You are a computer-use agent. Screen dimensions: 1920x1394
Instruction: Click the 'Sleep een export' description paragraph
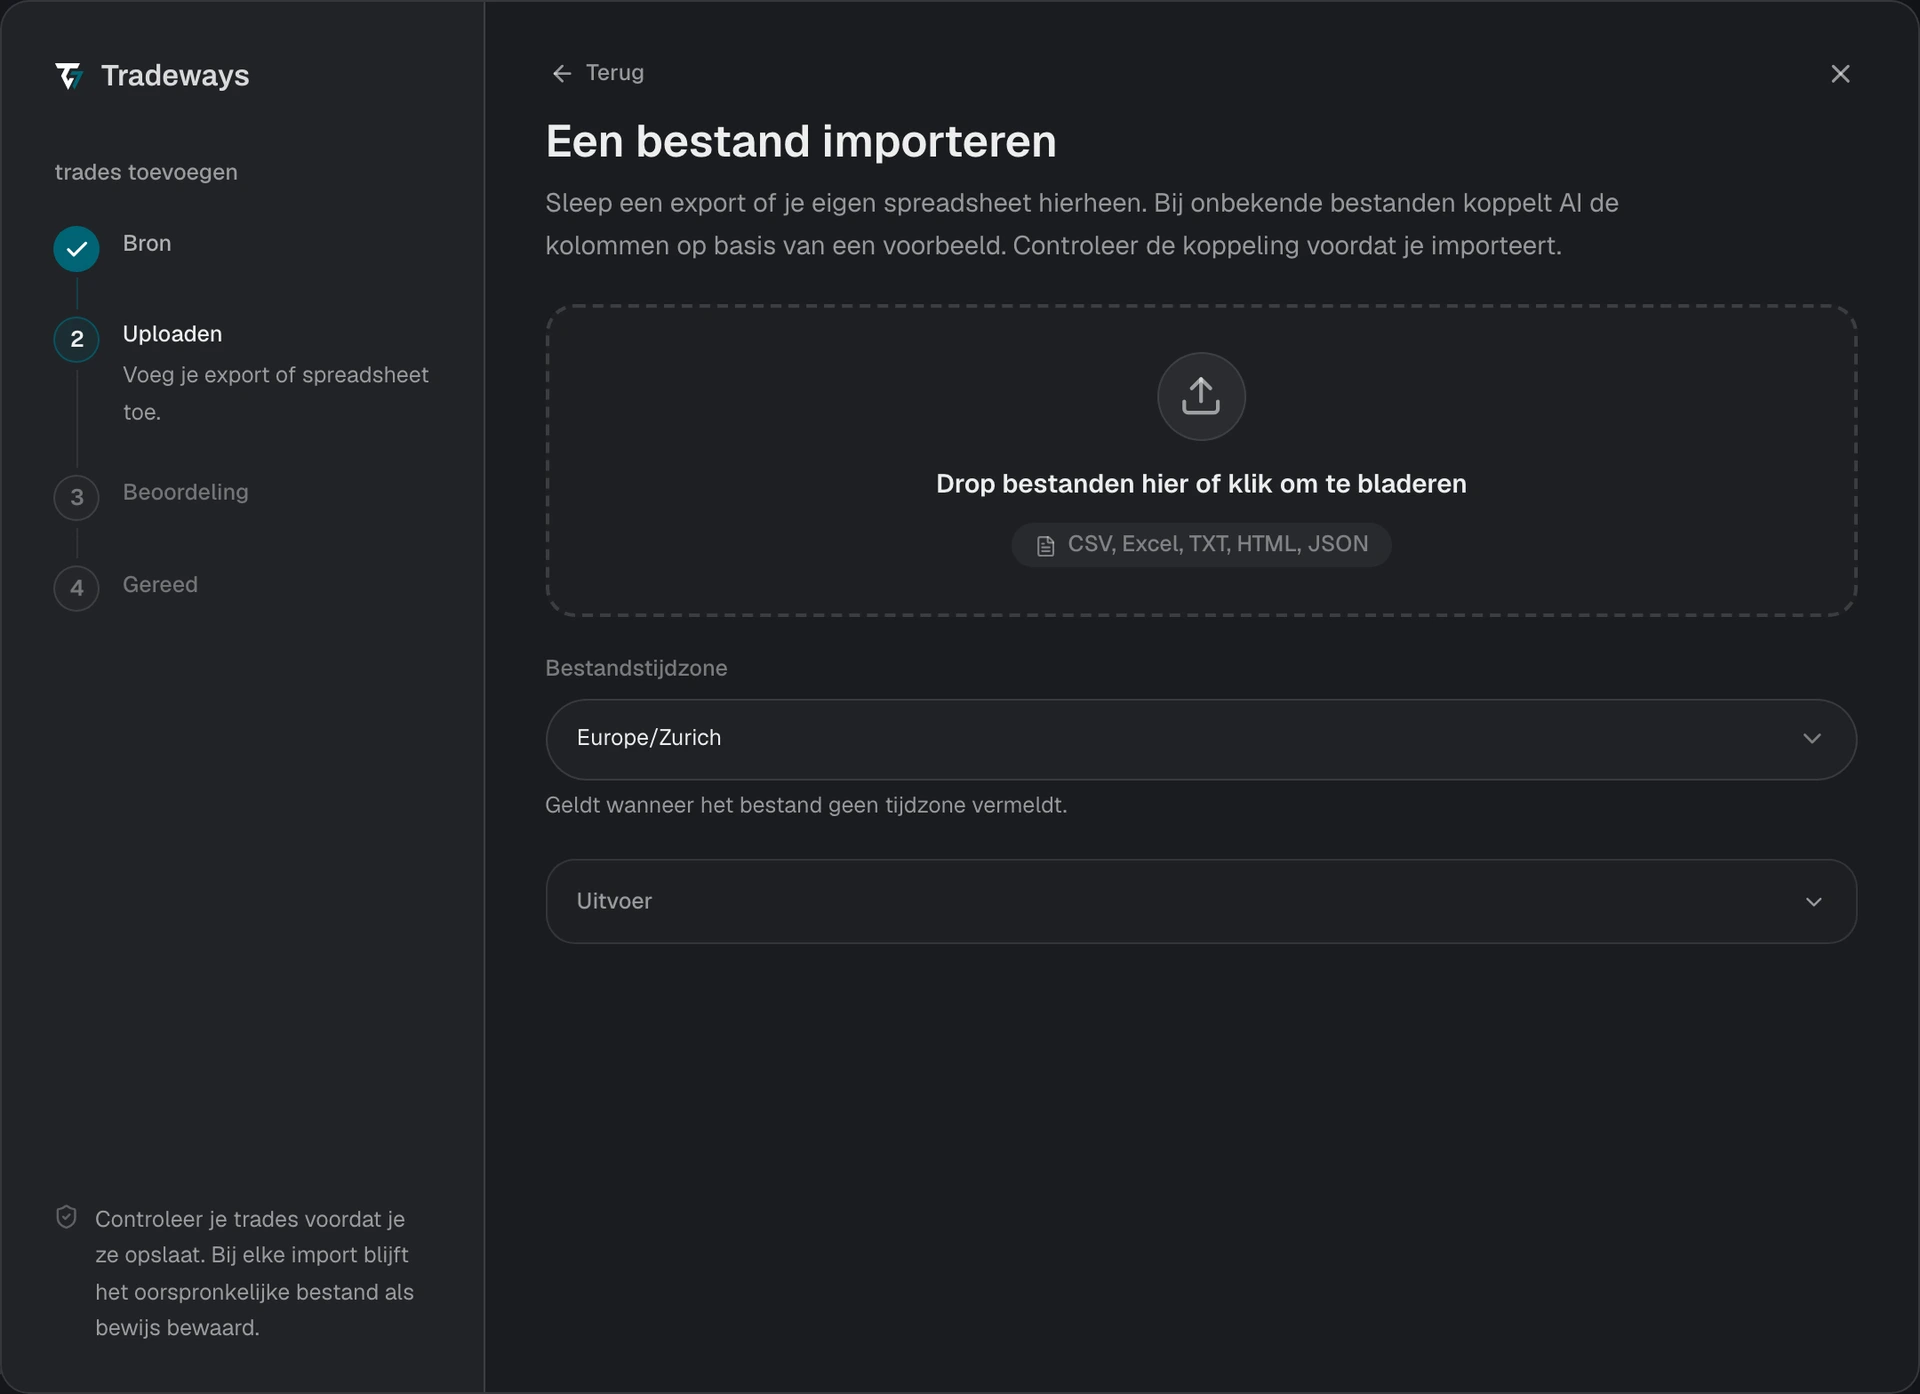pyautogui.click(x=1082, y=224)
